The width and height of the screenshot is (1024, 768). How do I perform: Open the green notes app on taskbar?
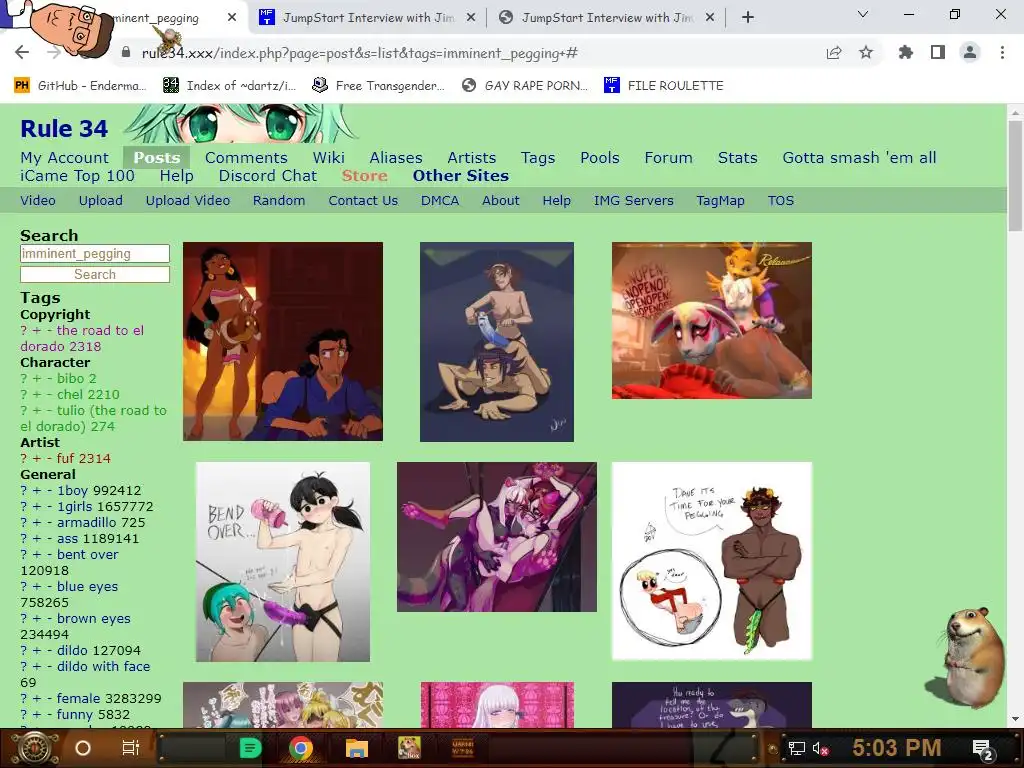[250, 748]
